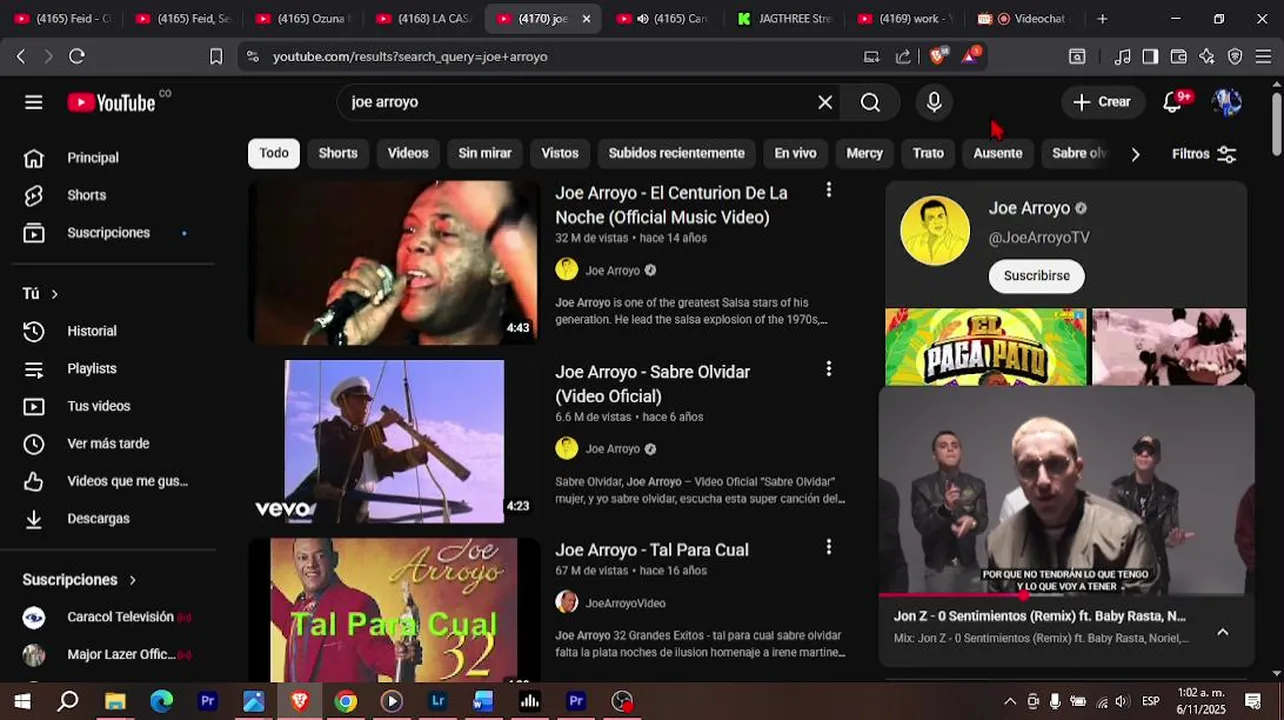This screenshot has width=1284, height=720.
Task: Open the Filtros options
Action: click(1204, 154)
